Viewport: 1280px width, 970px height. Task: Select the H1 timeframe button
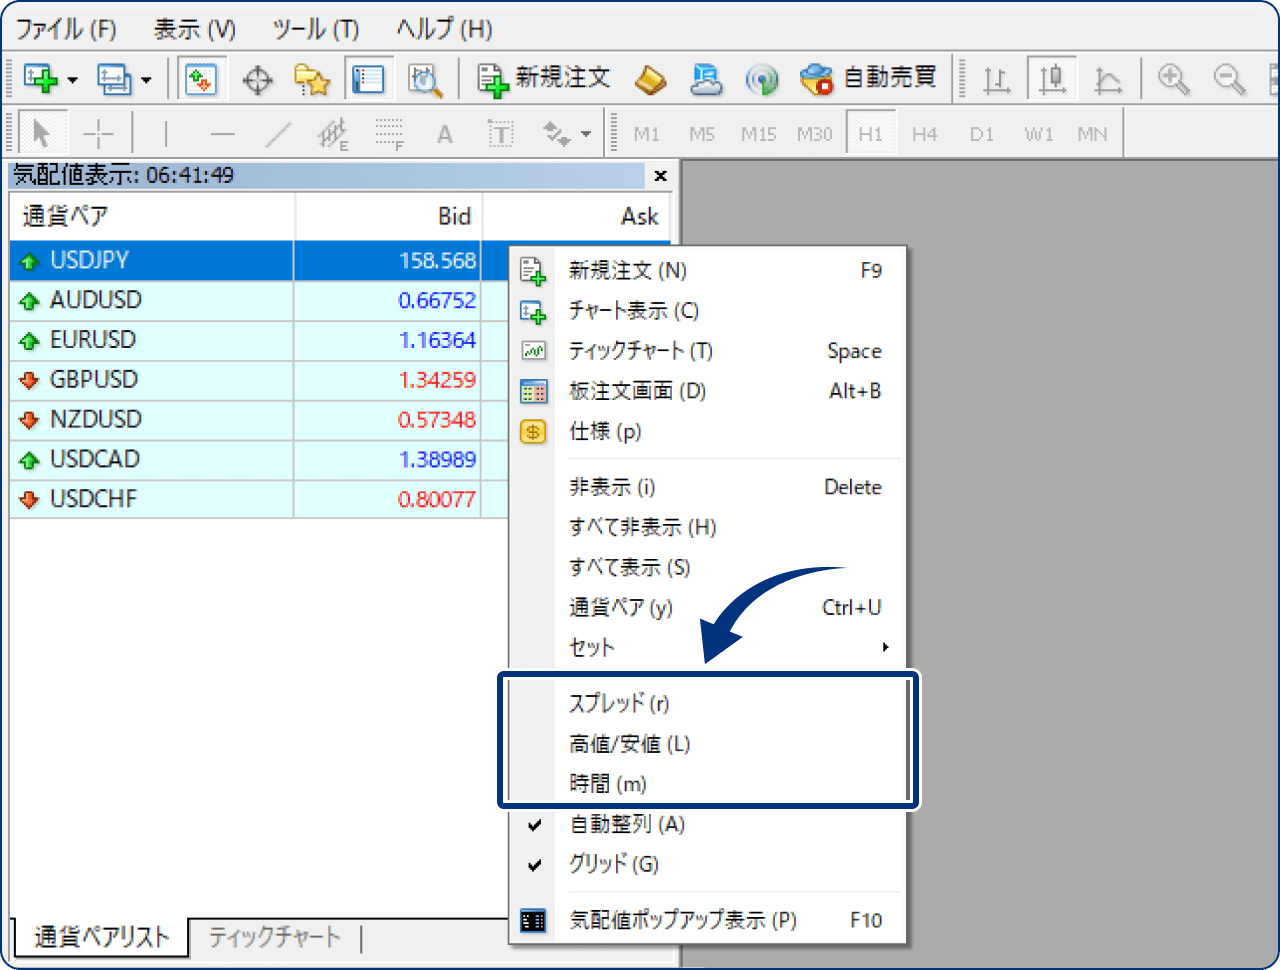point(870,134)
